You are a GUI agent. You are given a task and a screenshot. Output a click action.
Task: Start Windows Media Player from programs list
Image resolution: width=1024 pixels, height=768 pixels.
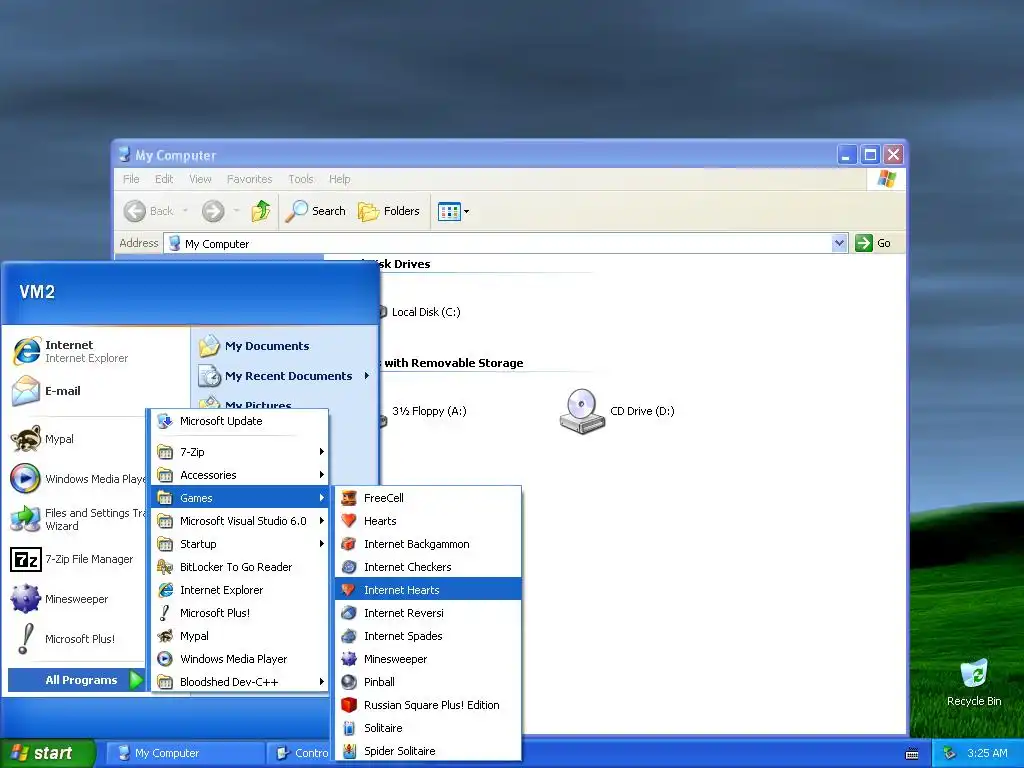point(240,659)
